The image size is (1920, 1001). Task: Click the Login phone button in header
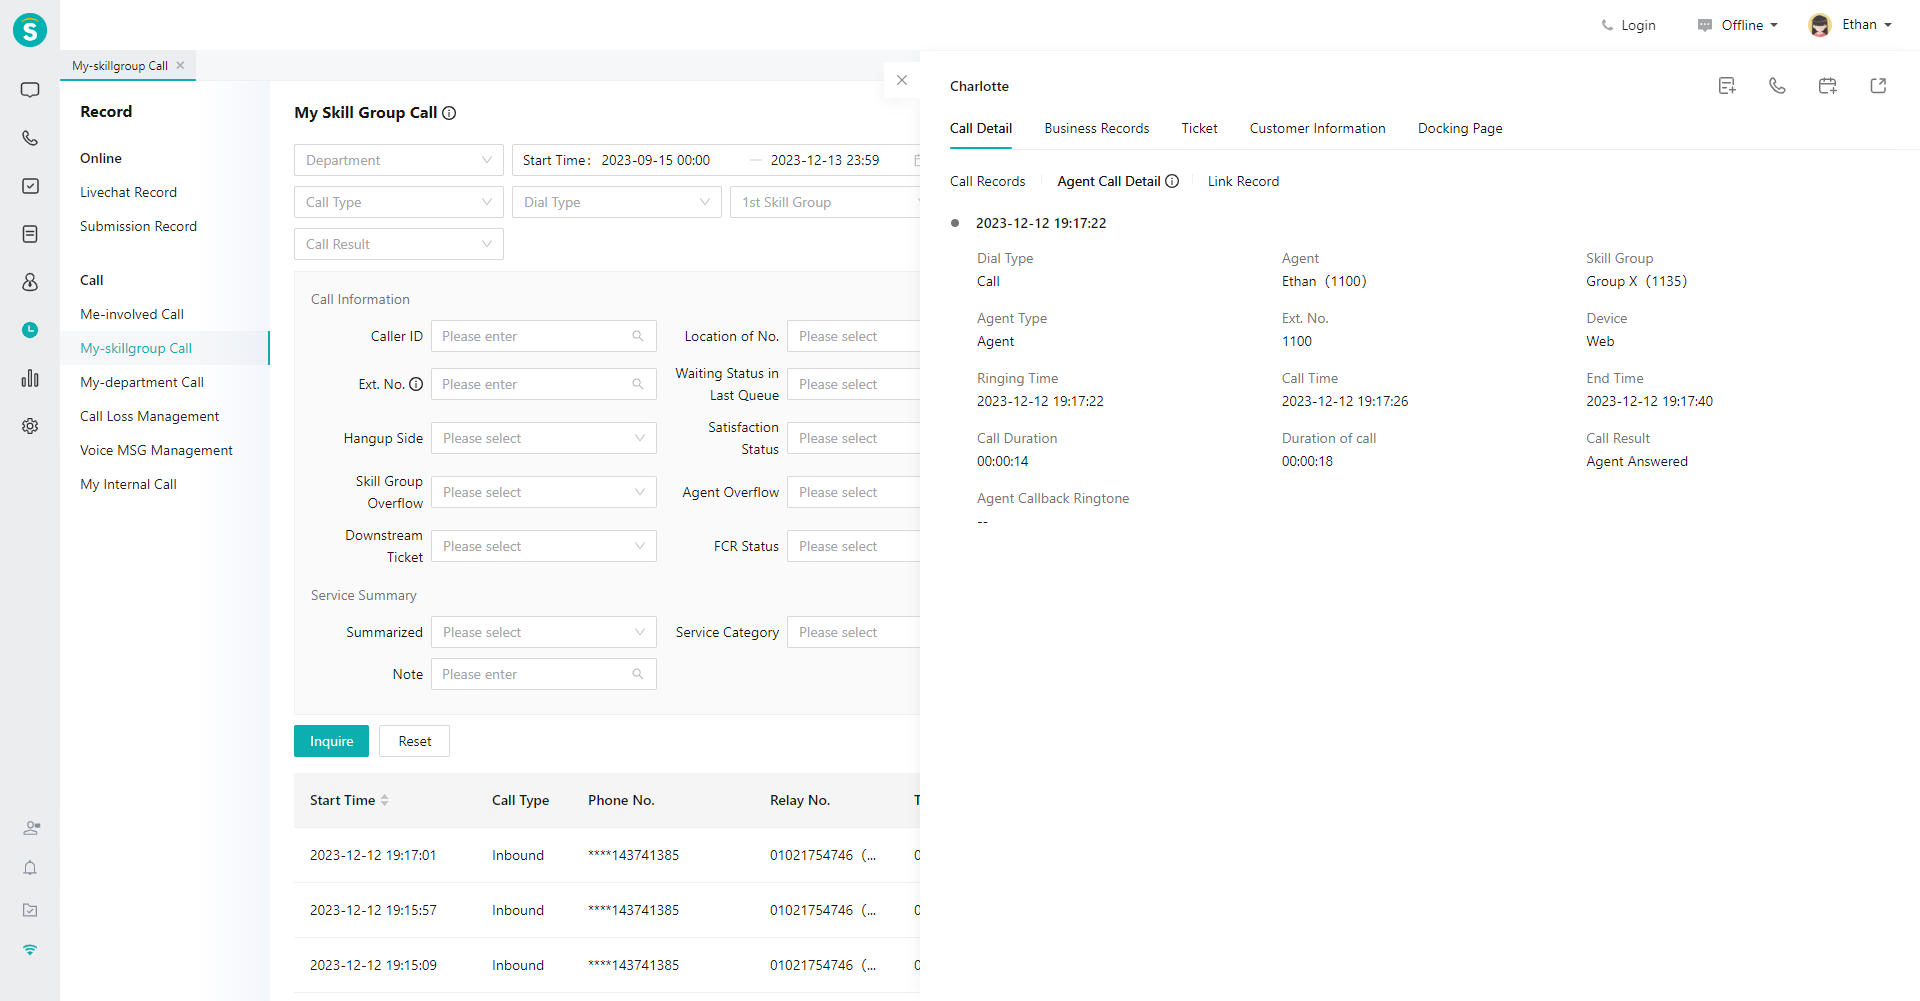pyautogui.click(x=1628, y=25)
